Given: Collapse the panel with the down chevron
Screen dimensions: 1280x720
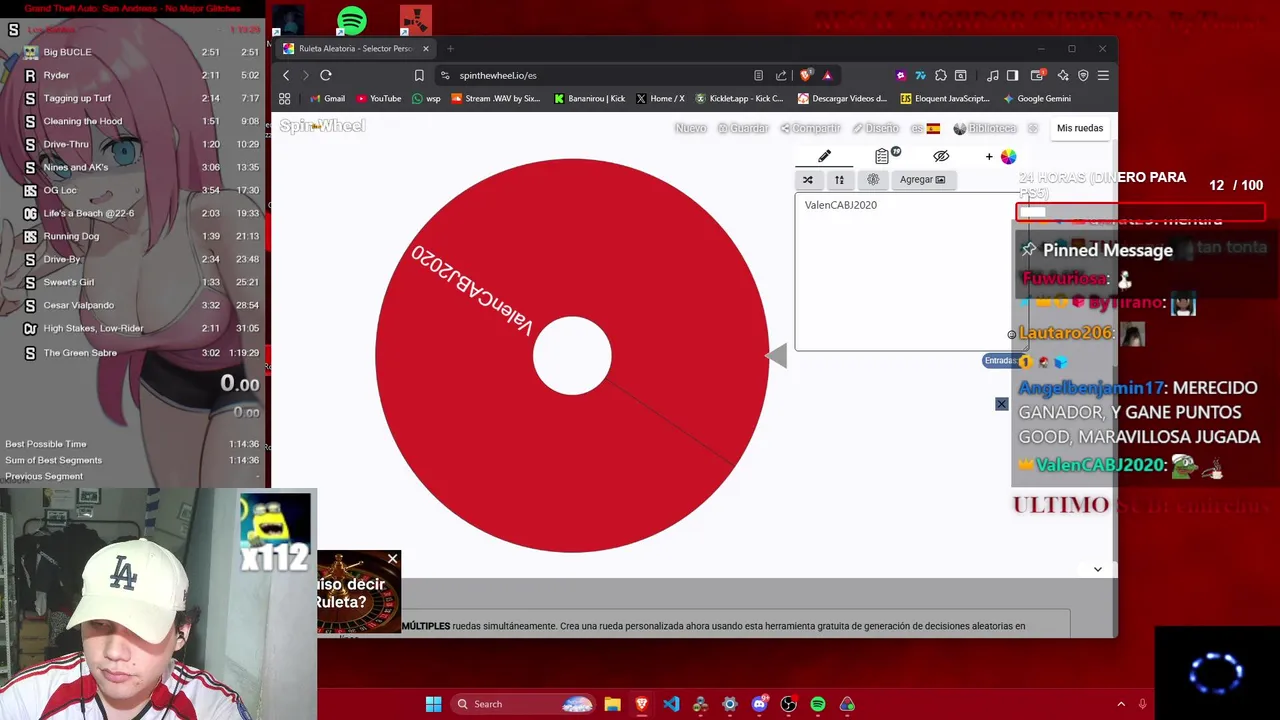Looking at the screenshot, I should click(1097, 569).
